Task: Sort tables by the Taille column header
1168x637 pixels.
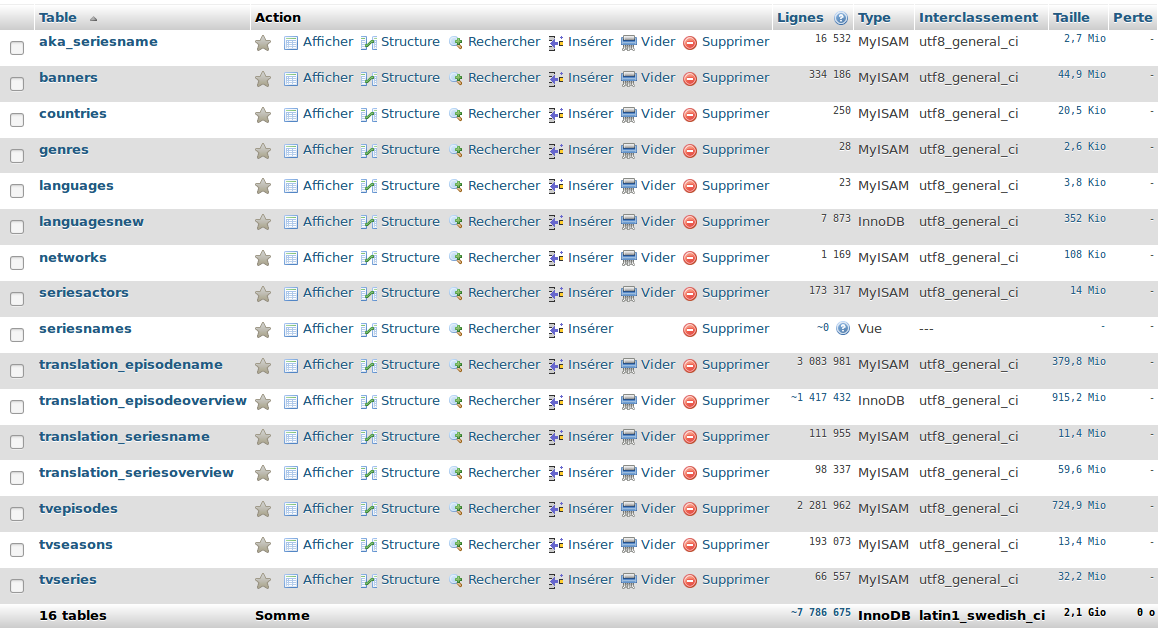Action: (1071, 17)
